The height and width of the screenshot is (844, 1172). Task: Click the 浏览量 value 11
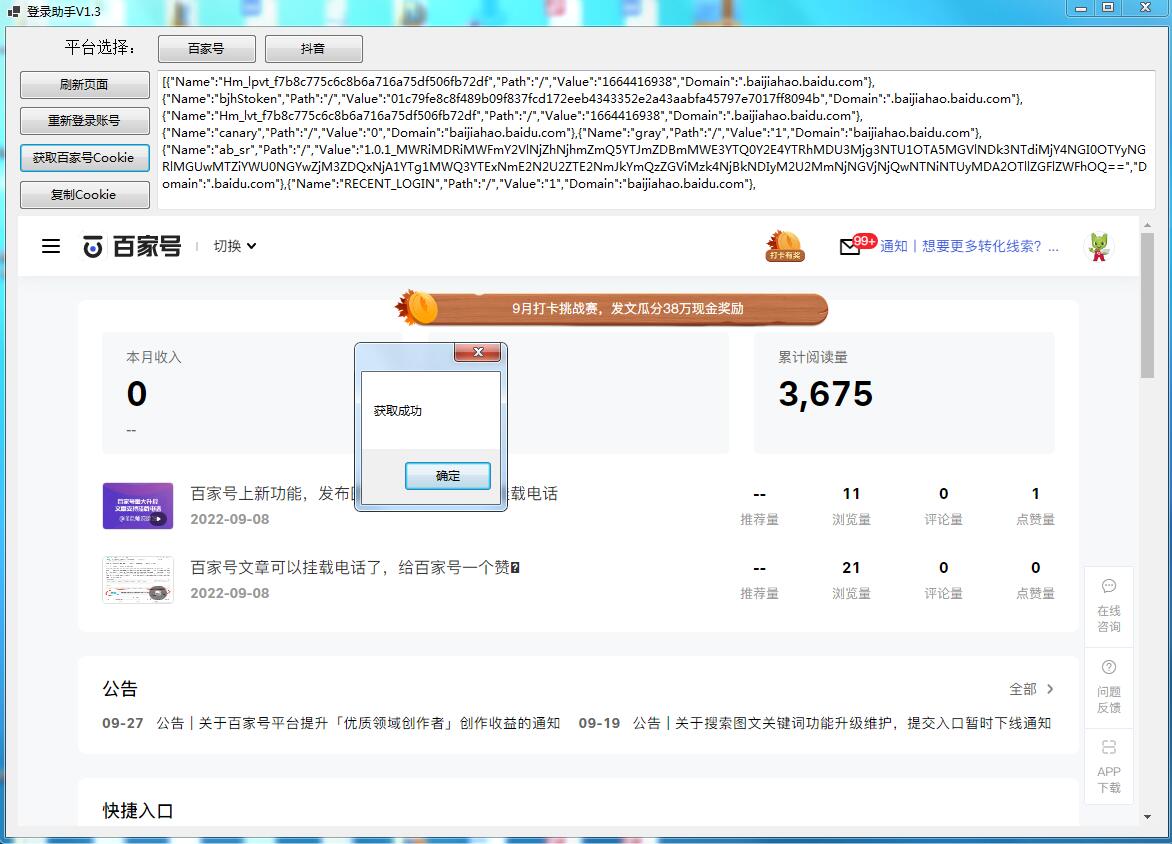(851, 493)
